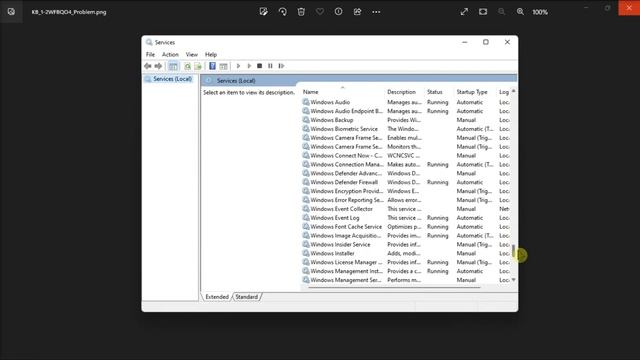Select Windows License Manager service row
Screen dimensions: 640x360
click(406, 262)
